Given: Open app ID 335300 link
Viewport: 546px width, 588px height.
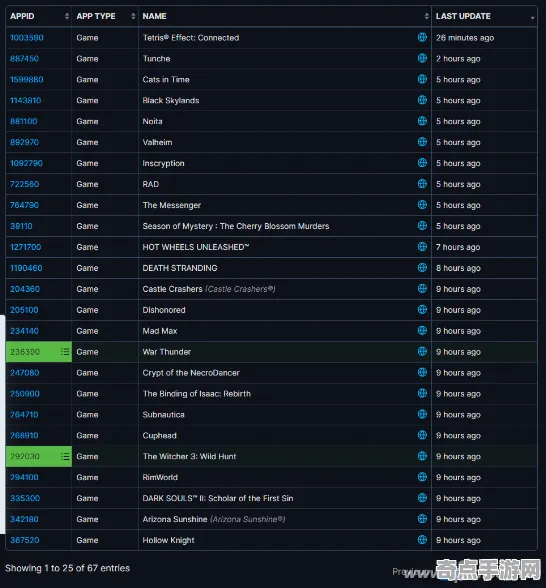Looking at the screenshot, I should tap(25, 499).
